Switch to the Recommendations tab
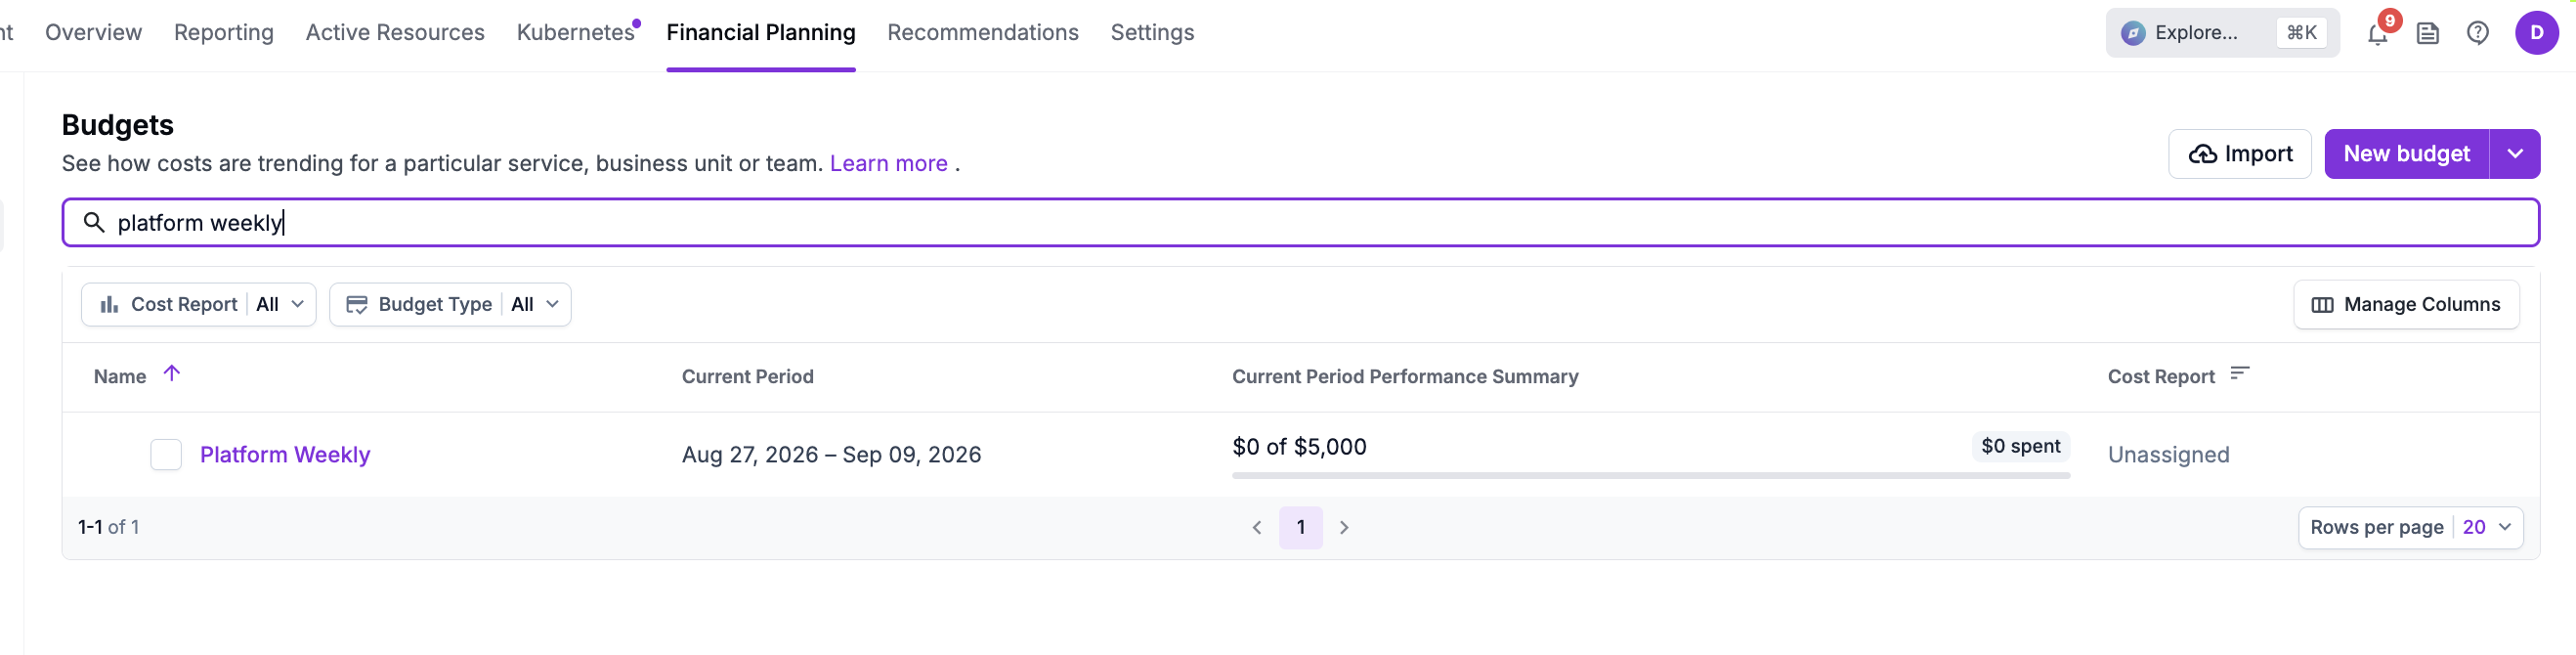 tap(982, 32)
